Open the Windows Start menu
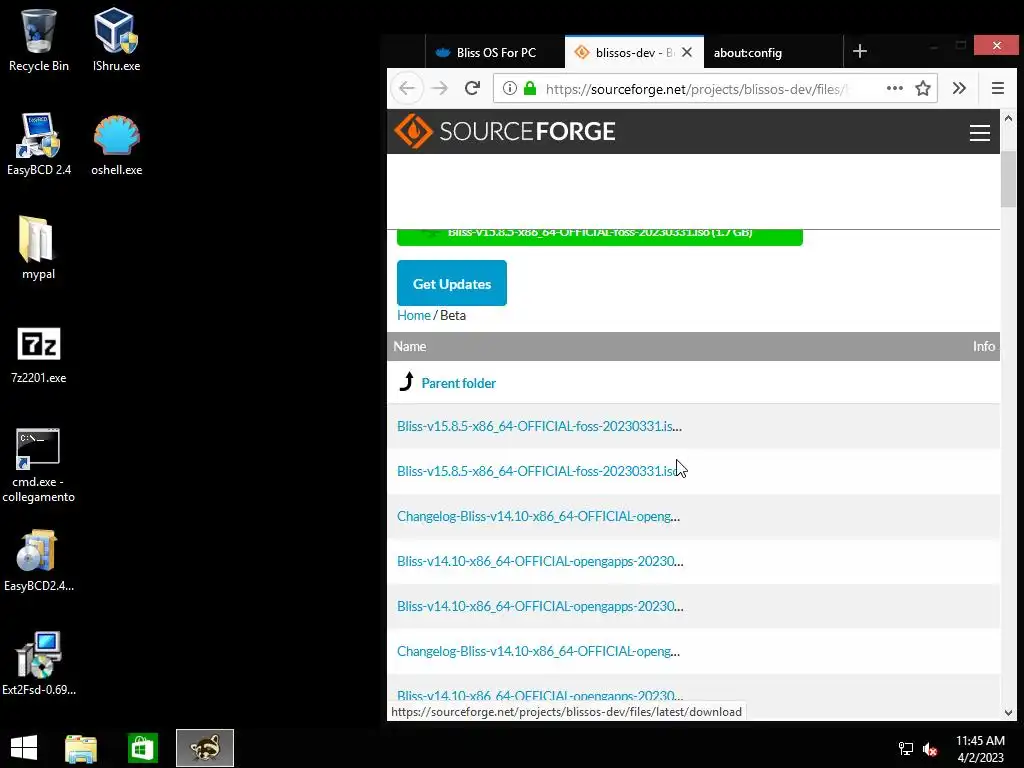This screenshot has height=768, width=1024. coord(24,748)
